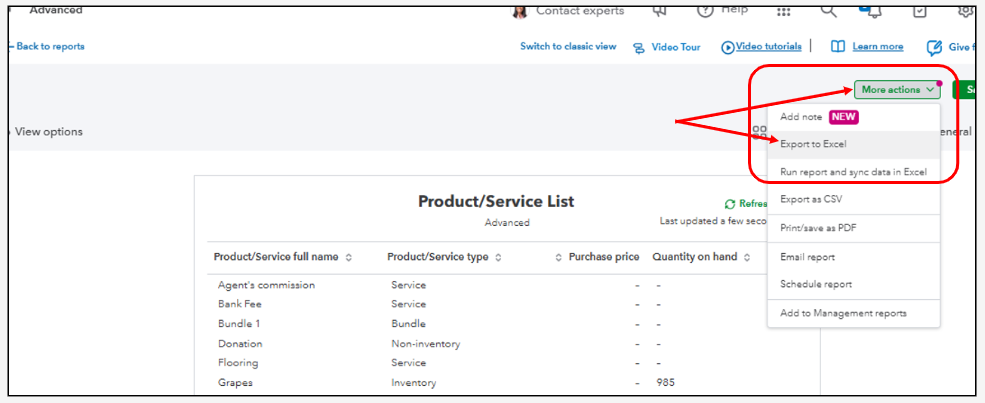Select Print/save as PDF
The height and width of the screenshot is (403, 985).
coord(818,228)
